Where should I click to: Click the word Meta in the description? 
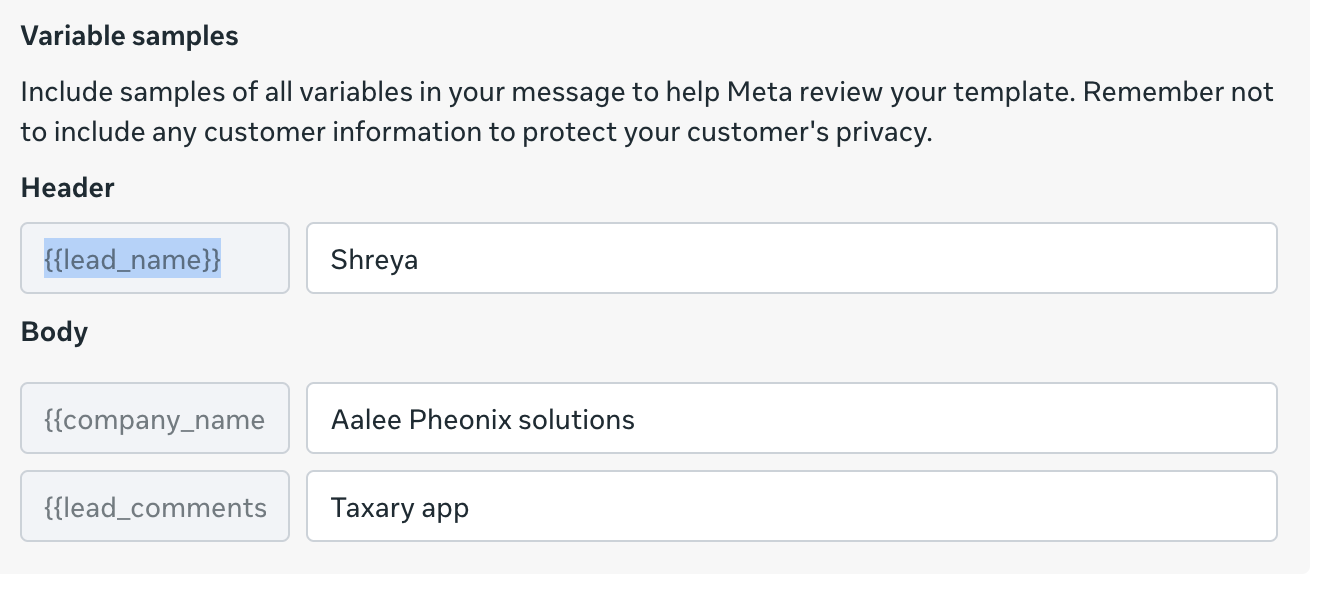(760, 92)
